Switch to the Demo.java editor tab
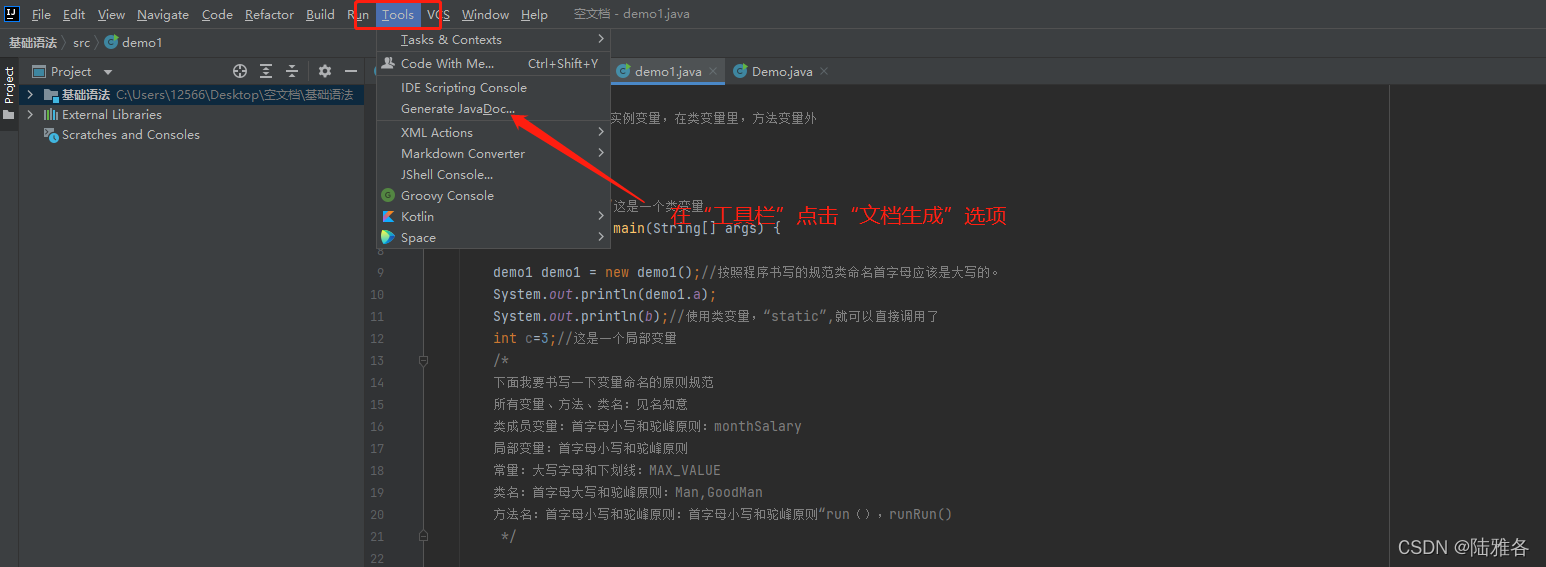Image resolution: width=1546 pixels, height=567 pixels. 782,72
